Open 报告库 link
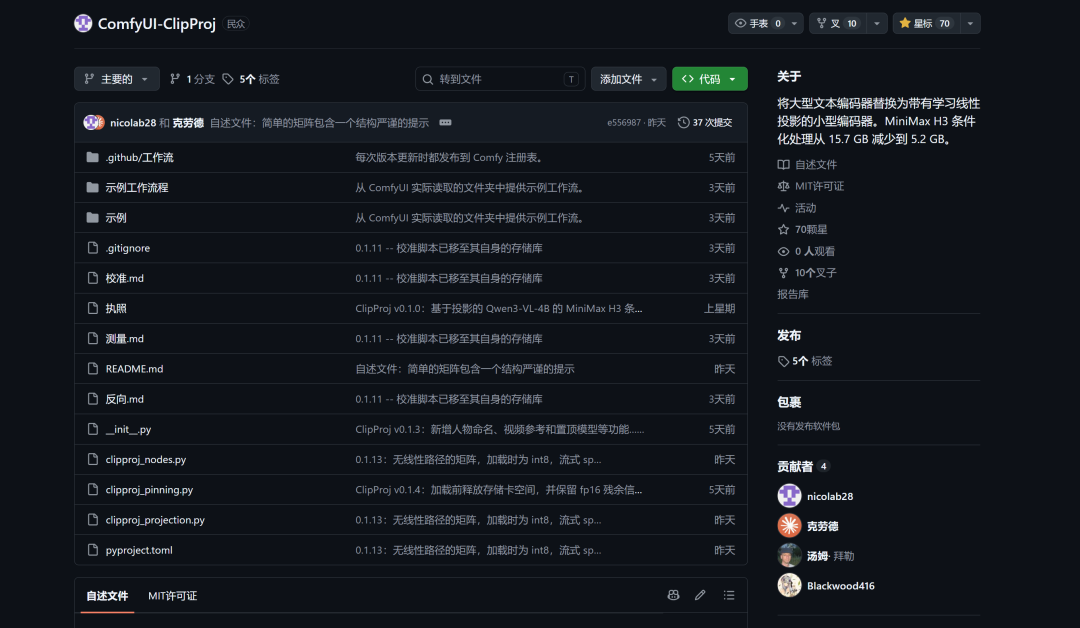1080x628 pixels. tap(793, 294)
